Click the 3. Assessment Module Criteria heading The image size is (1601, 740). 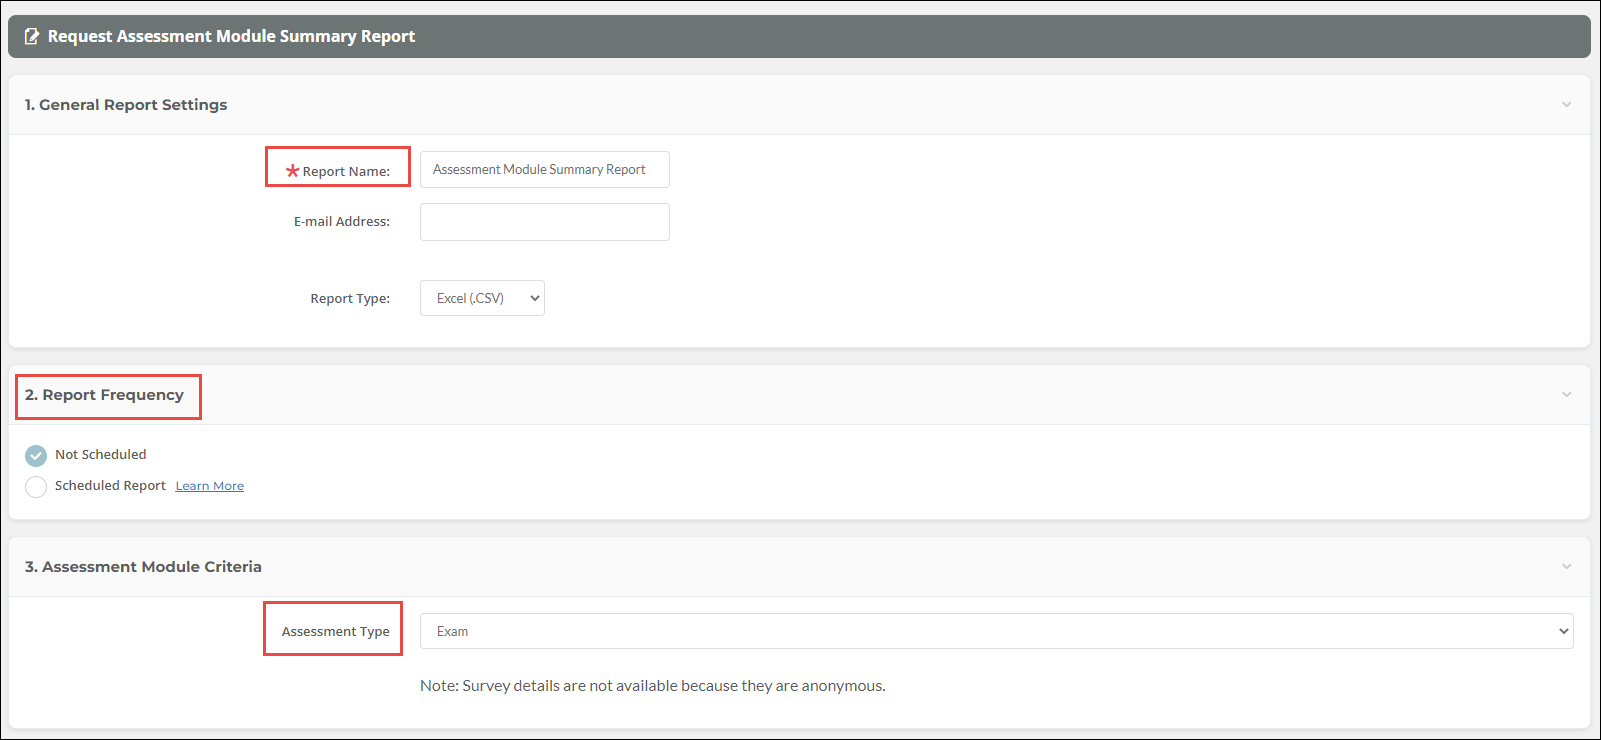[x=143, y=567]
